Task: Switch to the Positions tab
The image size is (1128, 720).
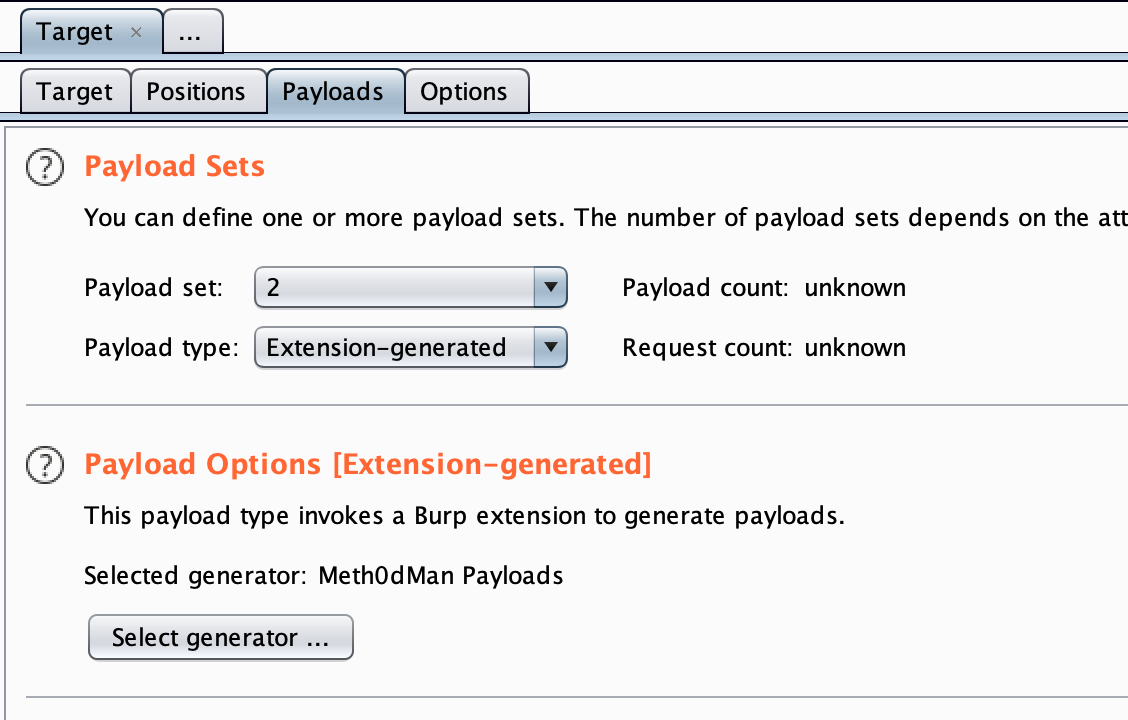Action: click(198, 91)
